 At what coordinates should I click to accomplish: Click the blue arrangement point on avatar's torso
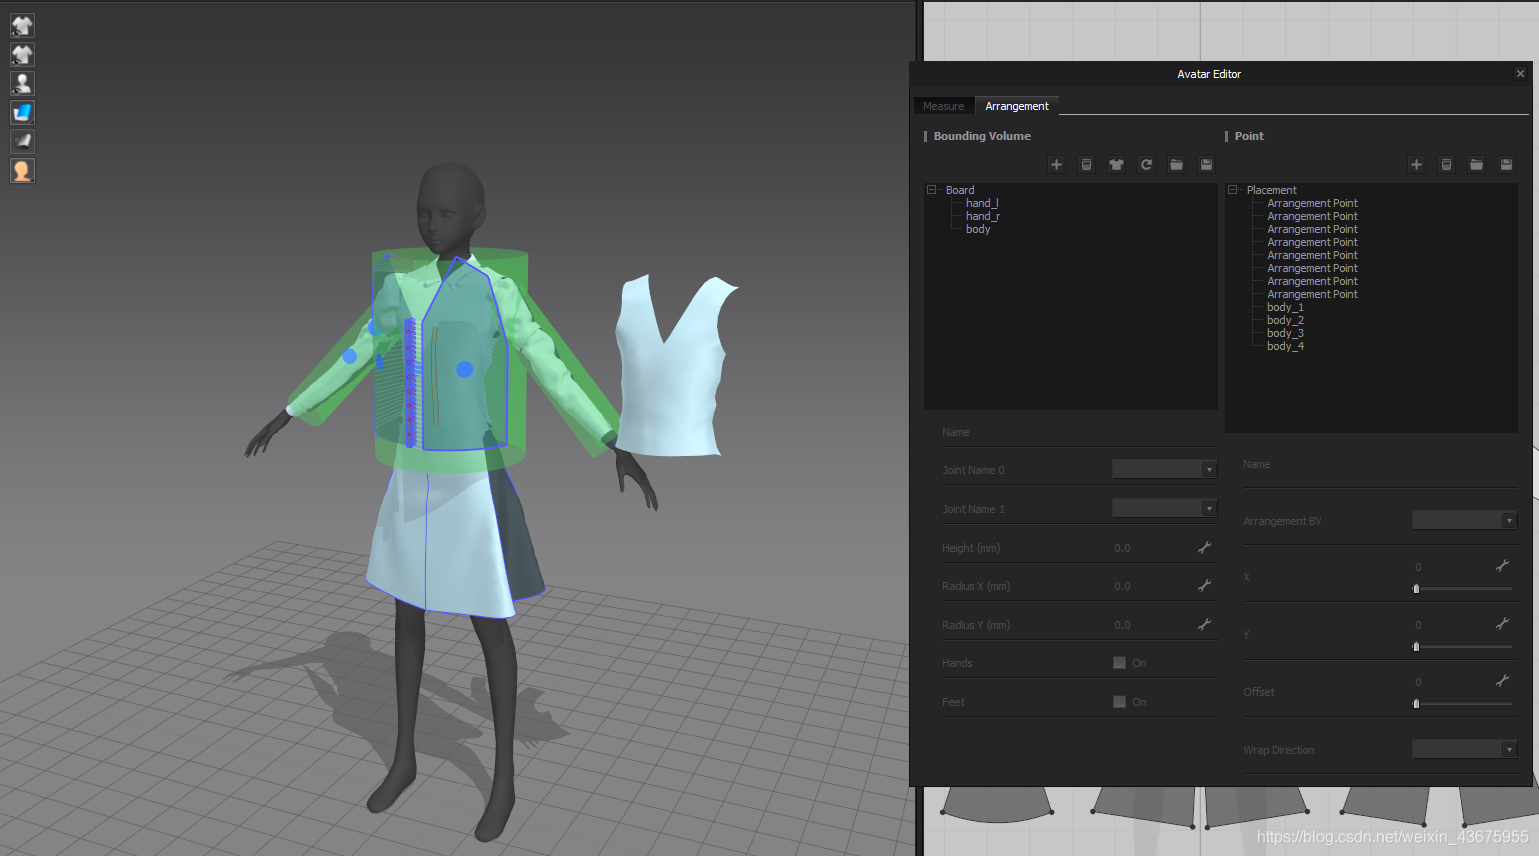pyautogui.click(x=464, y=369)
